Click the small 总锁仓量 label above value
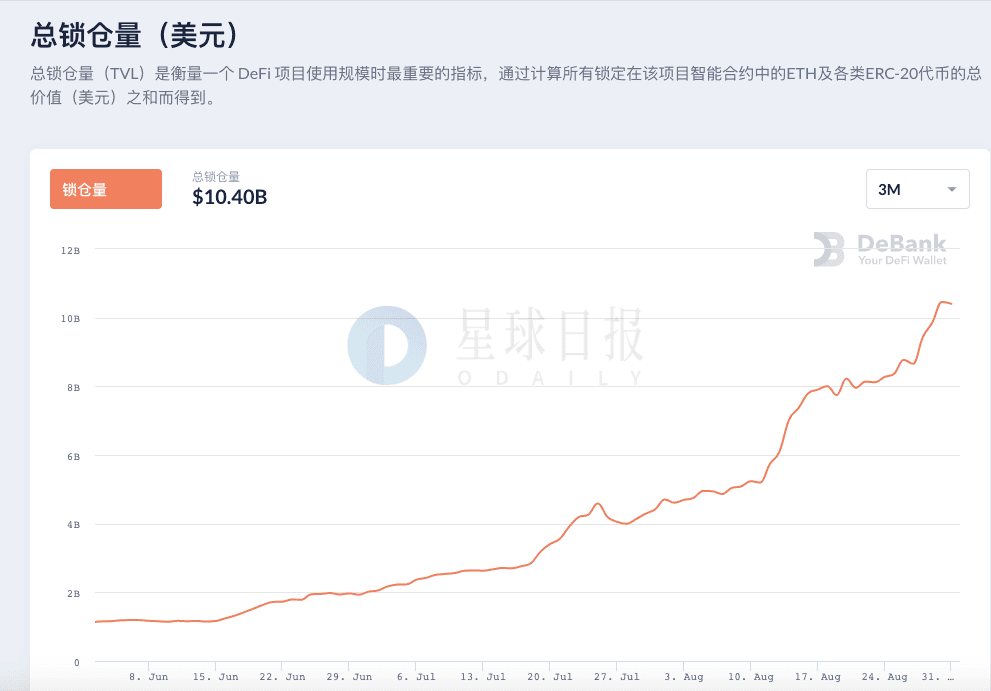This screenshot has height=691, width=991. [x=216, y=176]
